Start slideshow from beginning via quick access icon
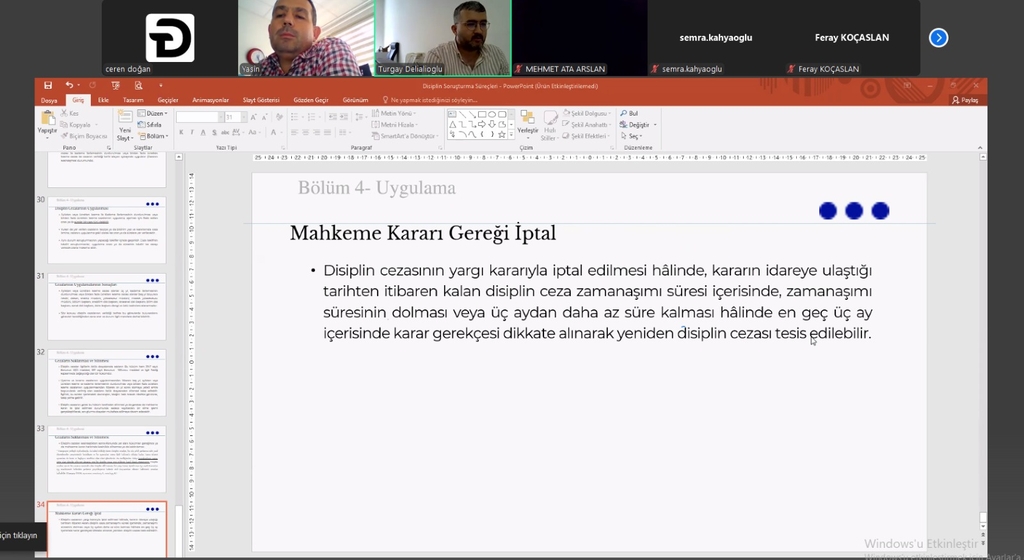This screenshot has height=560, width=1024. 116,86
